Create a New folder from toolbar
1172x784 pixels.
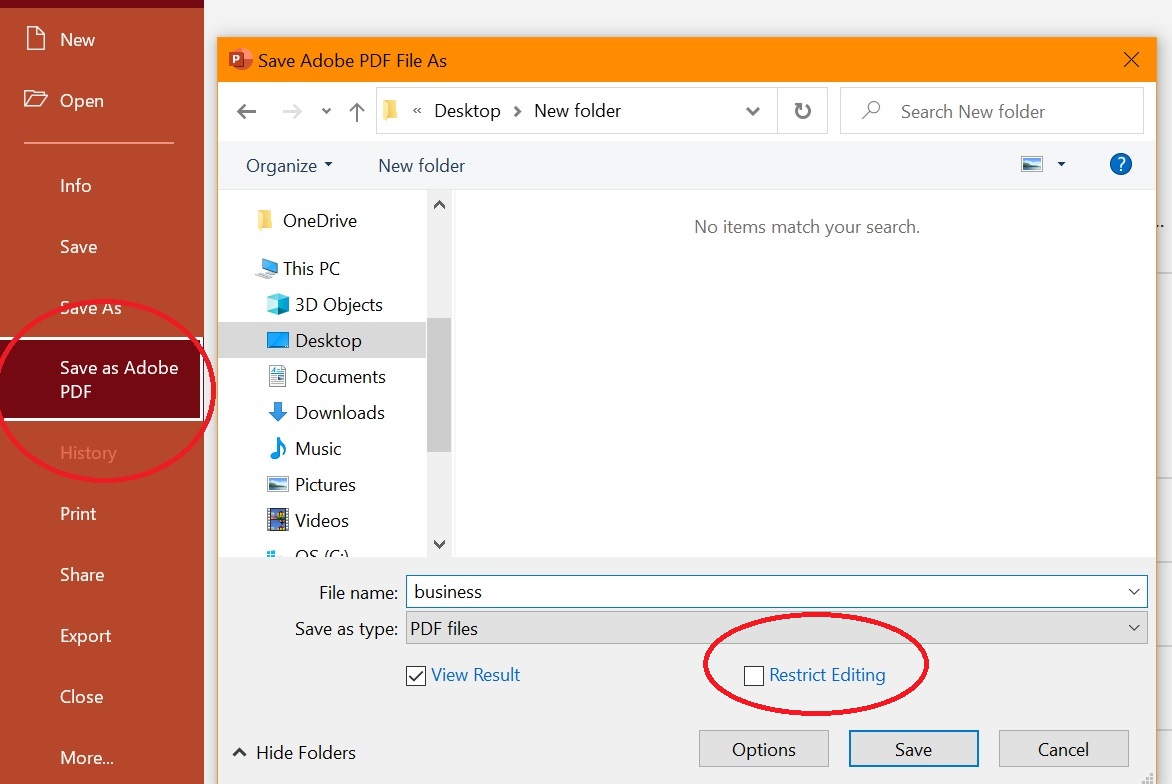tap(422, 165)
